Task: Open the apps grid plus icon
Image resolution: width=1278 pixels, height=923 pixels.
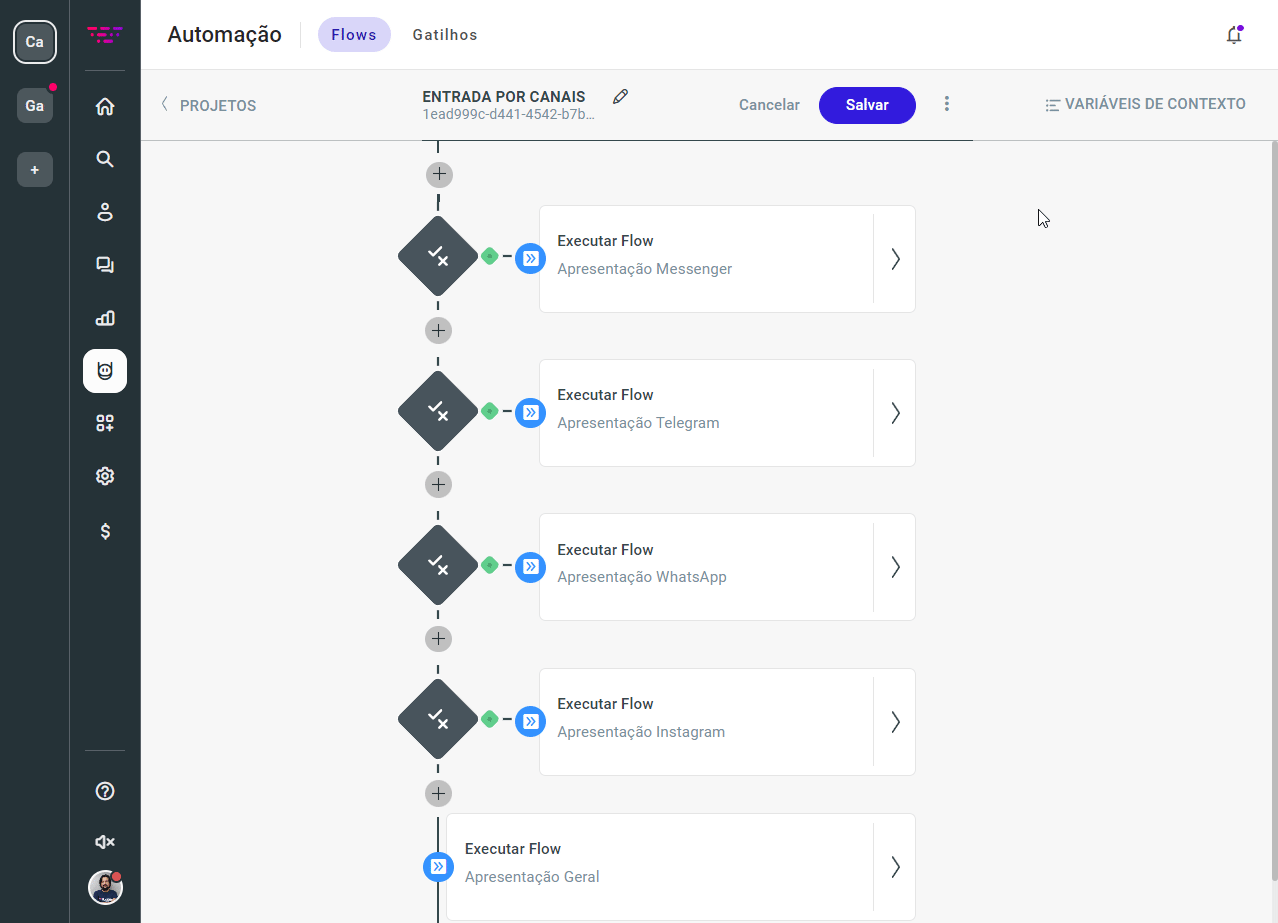Action: (x=105, y=424)
